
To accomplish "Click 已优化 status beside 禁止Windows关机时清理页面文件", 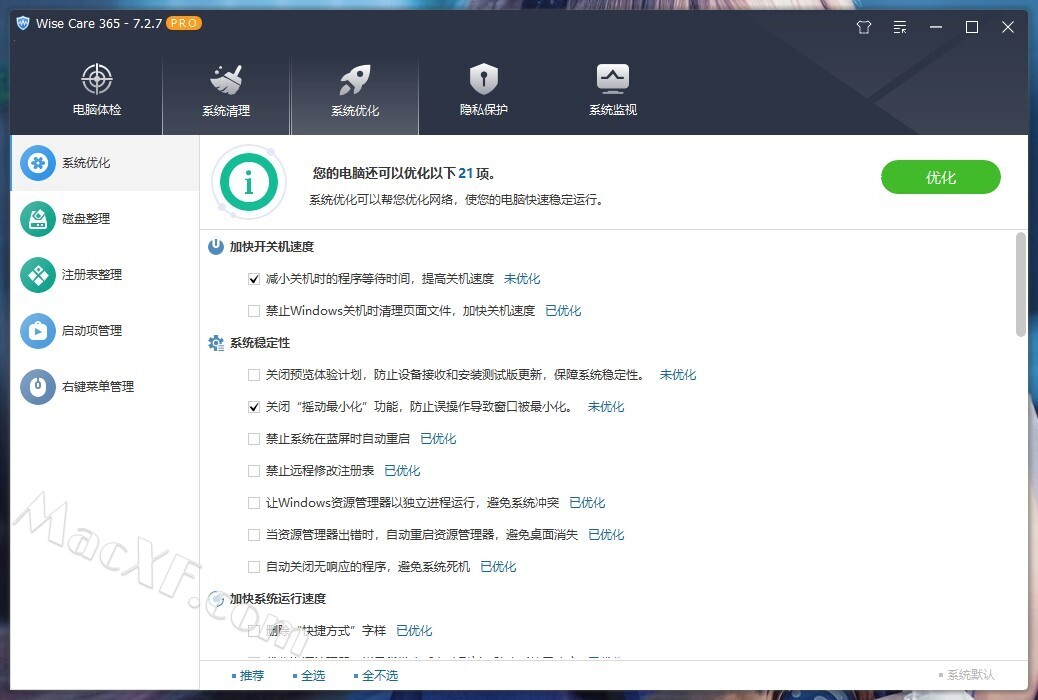I will 563,311.
